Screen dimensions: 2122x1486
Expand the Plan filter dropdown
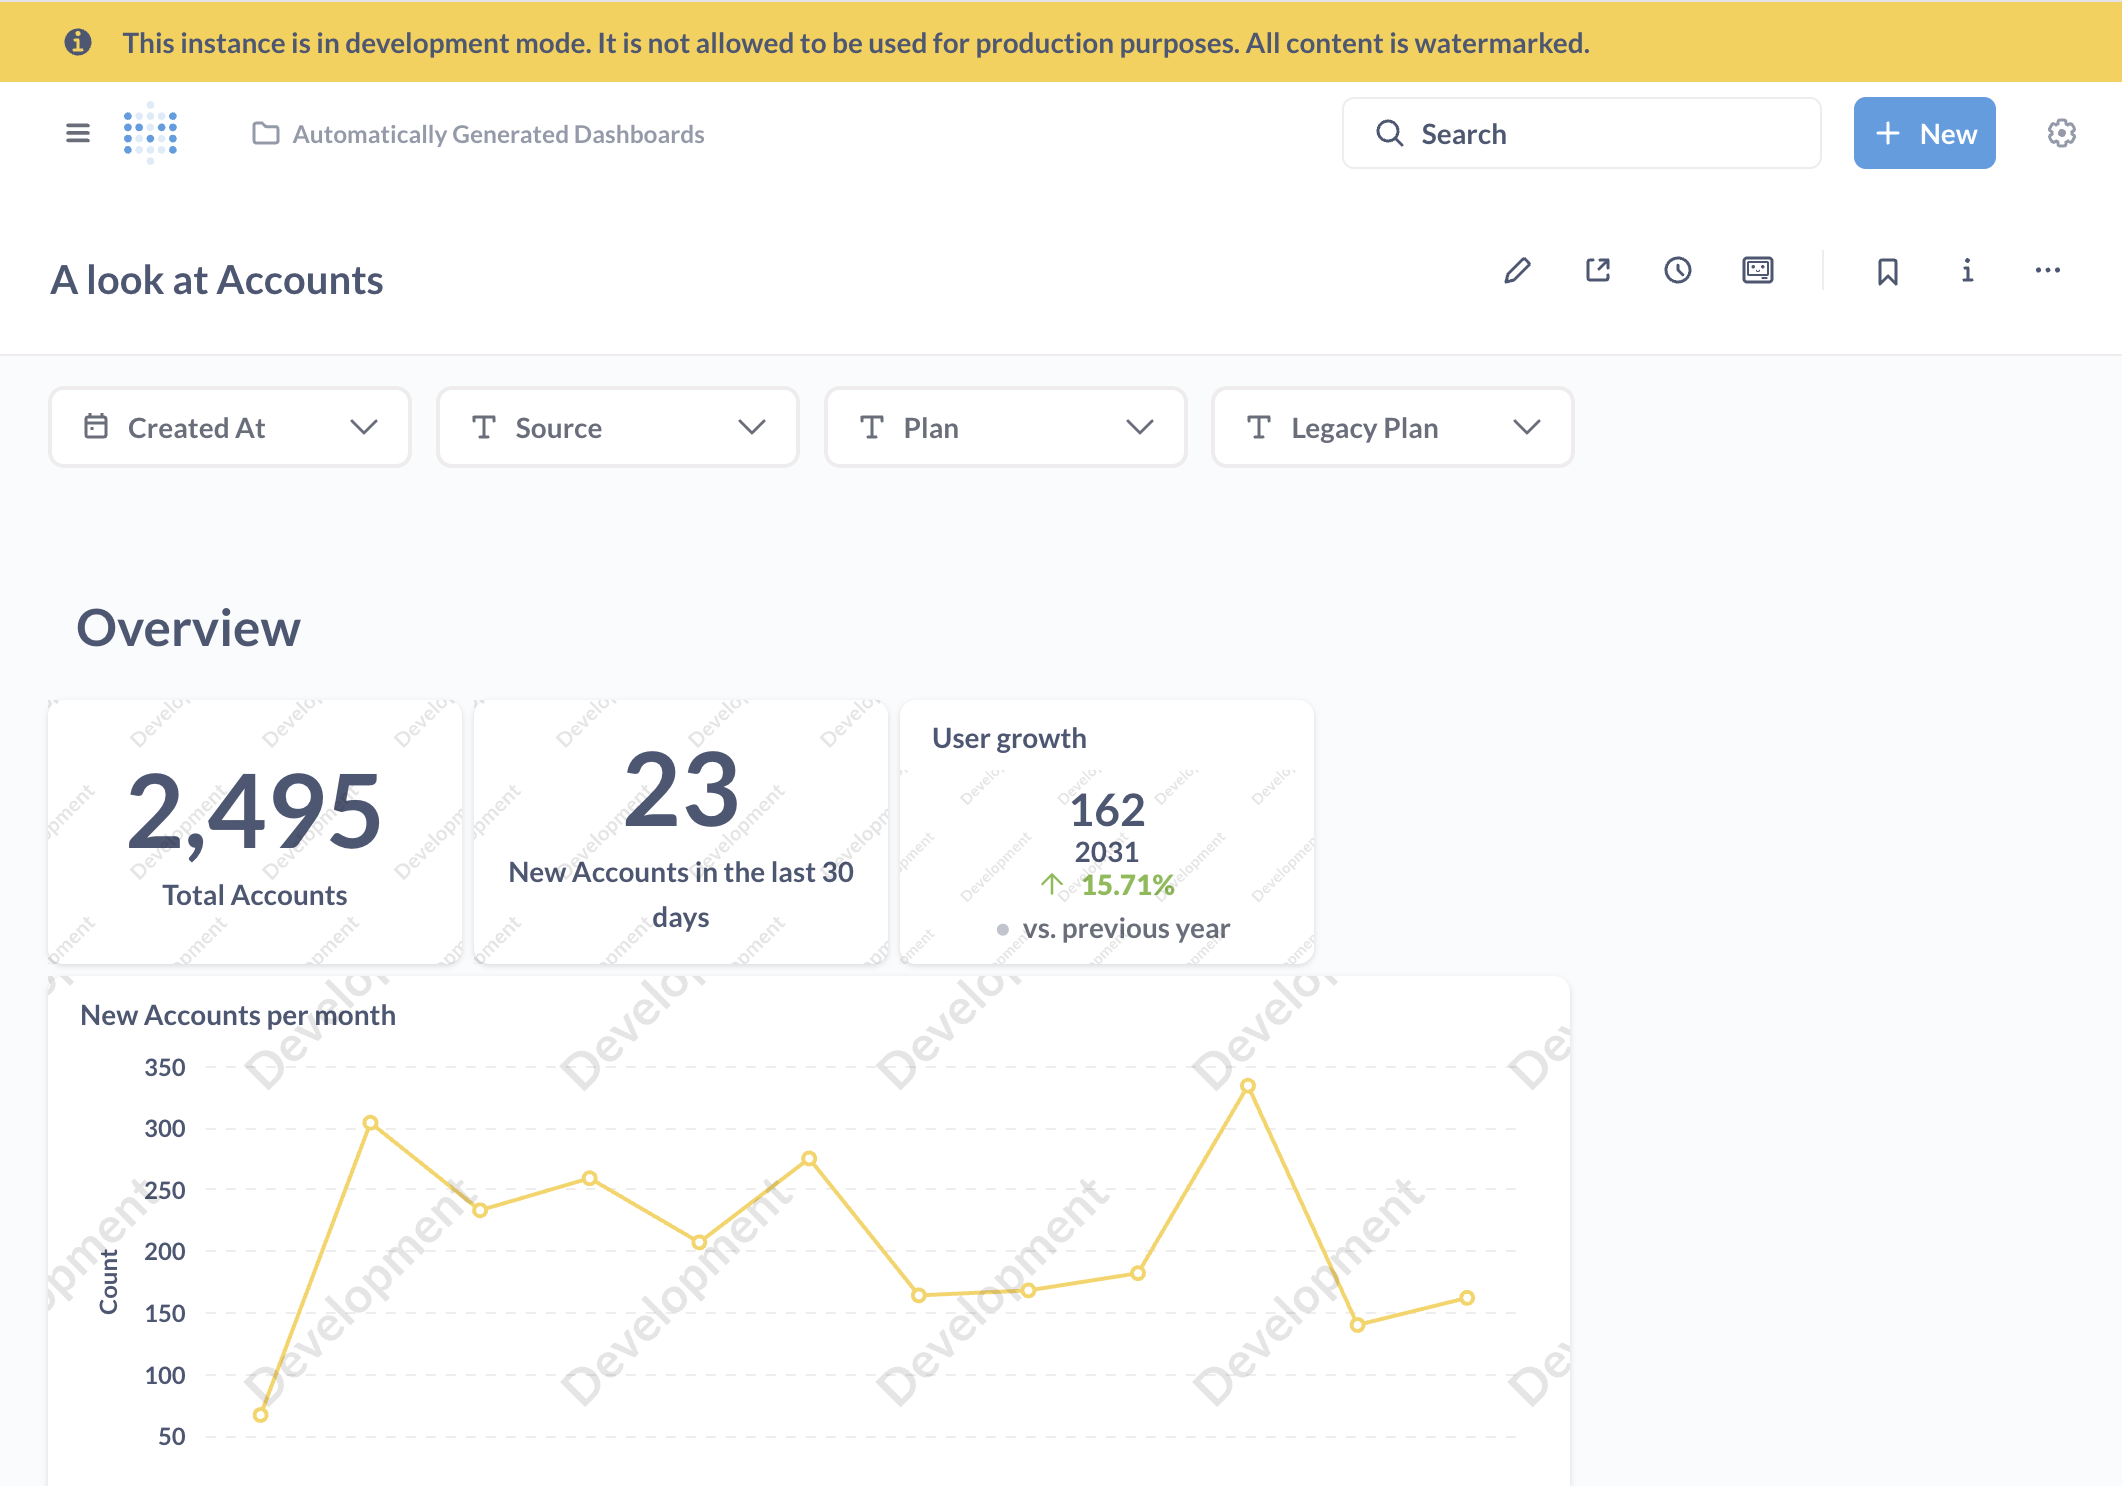pos(1005,428)
